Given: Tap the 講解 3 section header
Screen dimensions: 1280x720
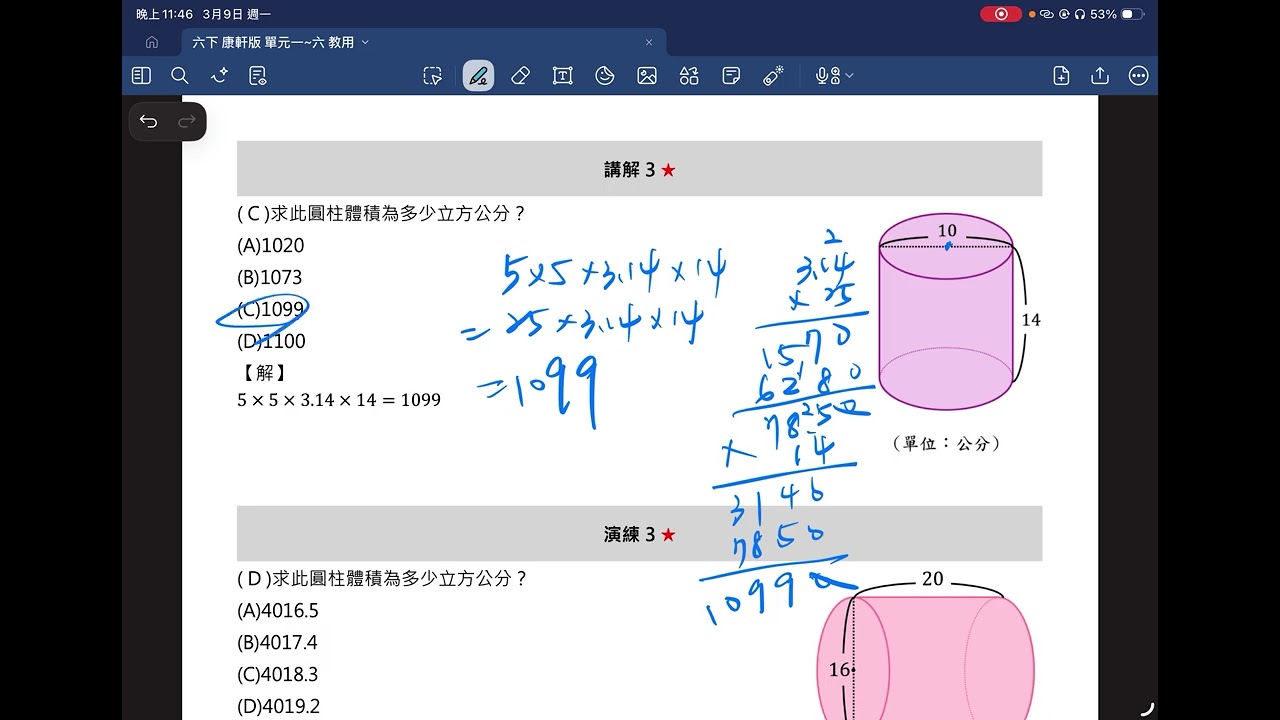Looking at the screenshot, I should [x=640, y=169].
